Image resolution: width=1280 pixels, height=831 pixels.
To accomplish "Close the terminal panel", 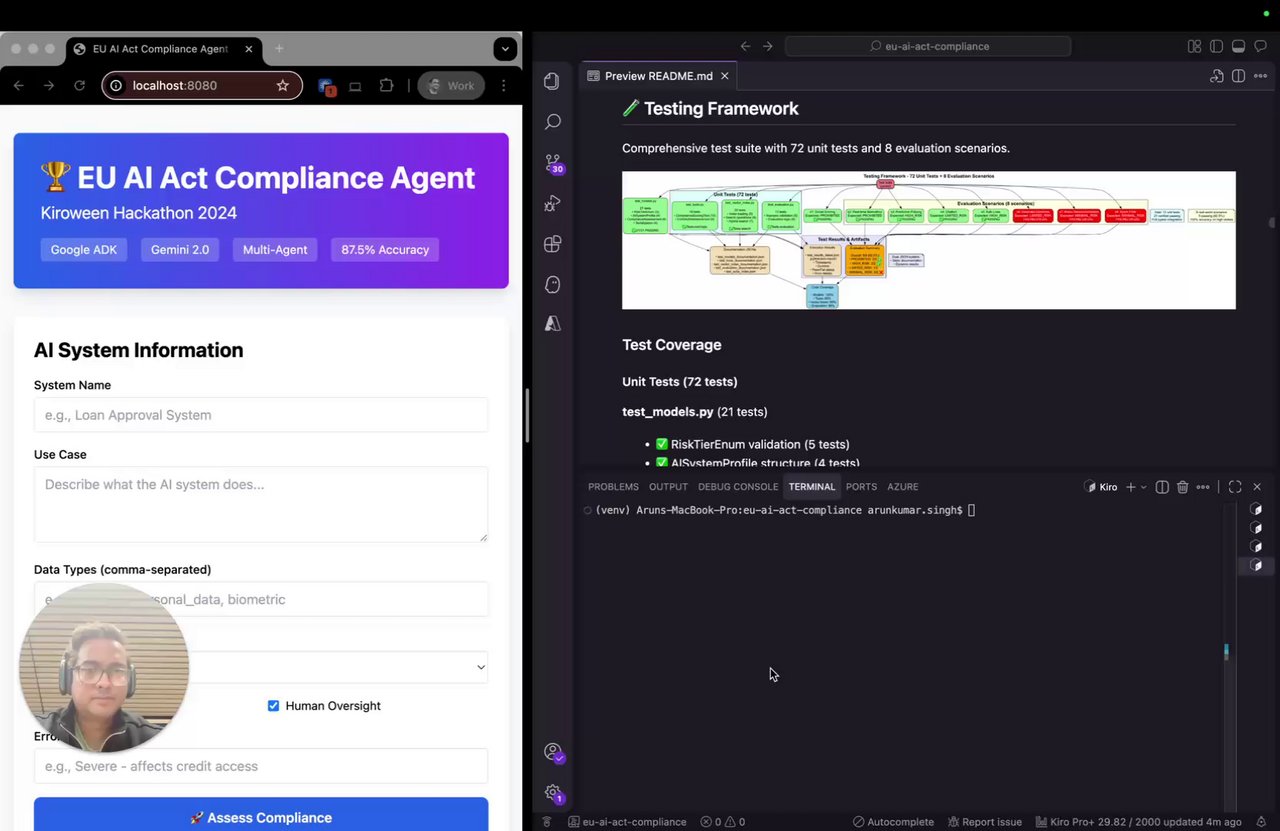I will [1257, 487].
